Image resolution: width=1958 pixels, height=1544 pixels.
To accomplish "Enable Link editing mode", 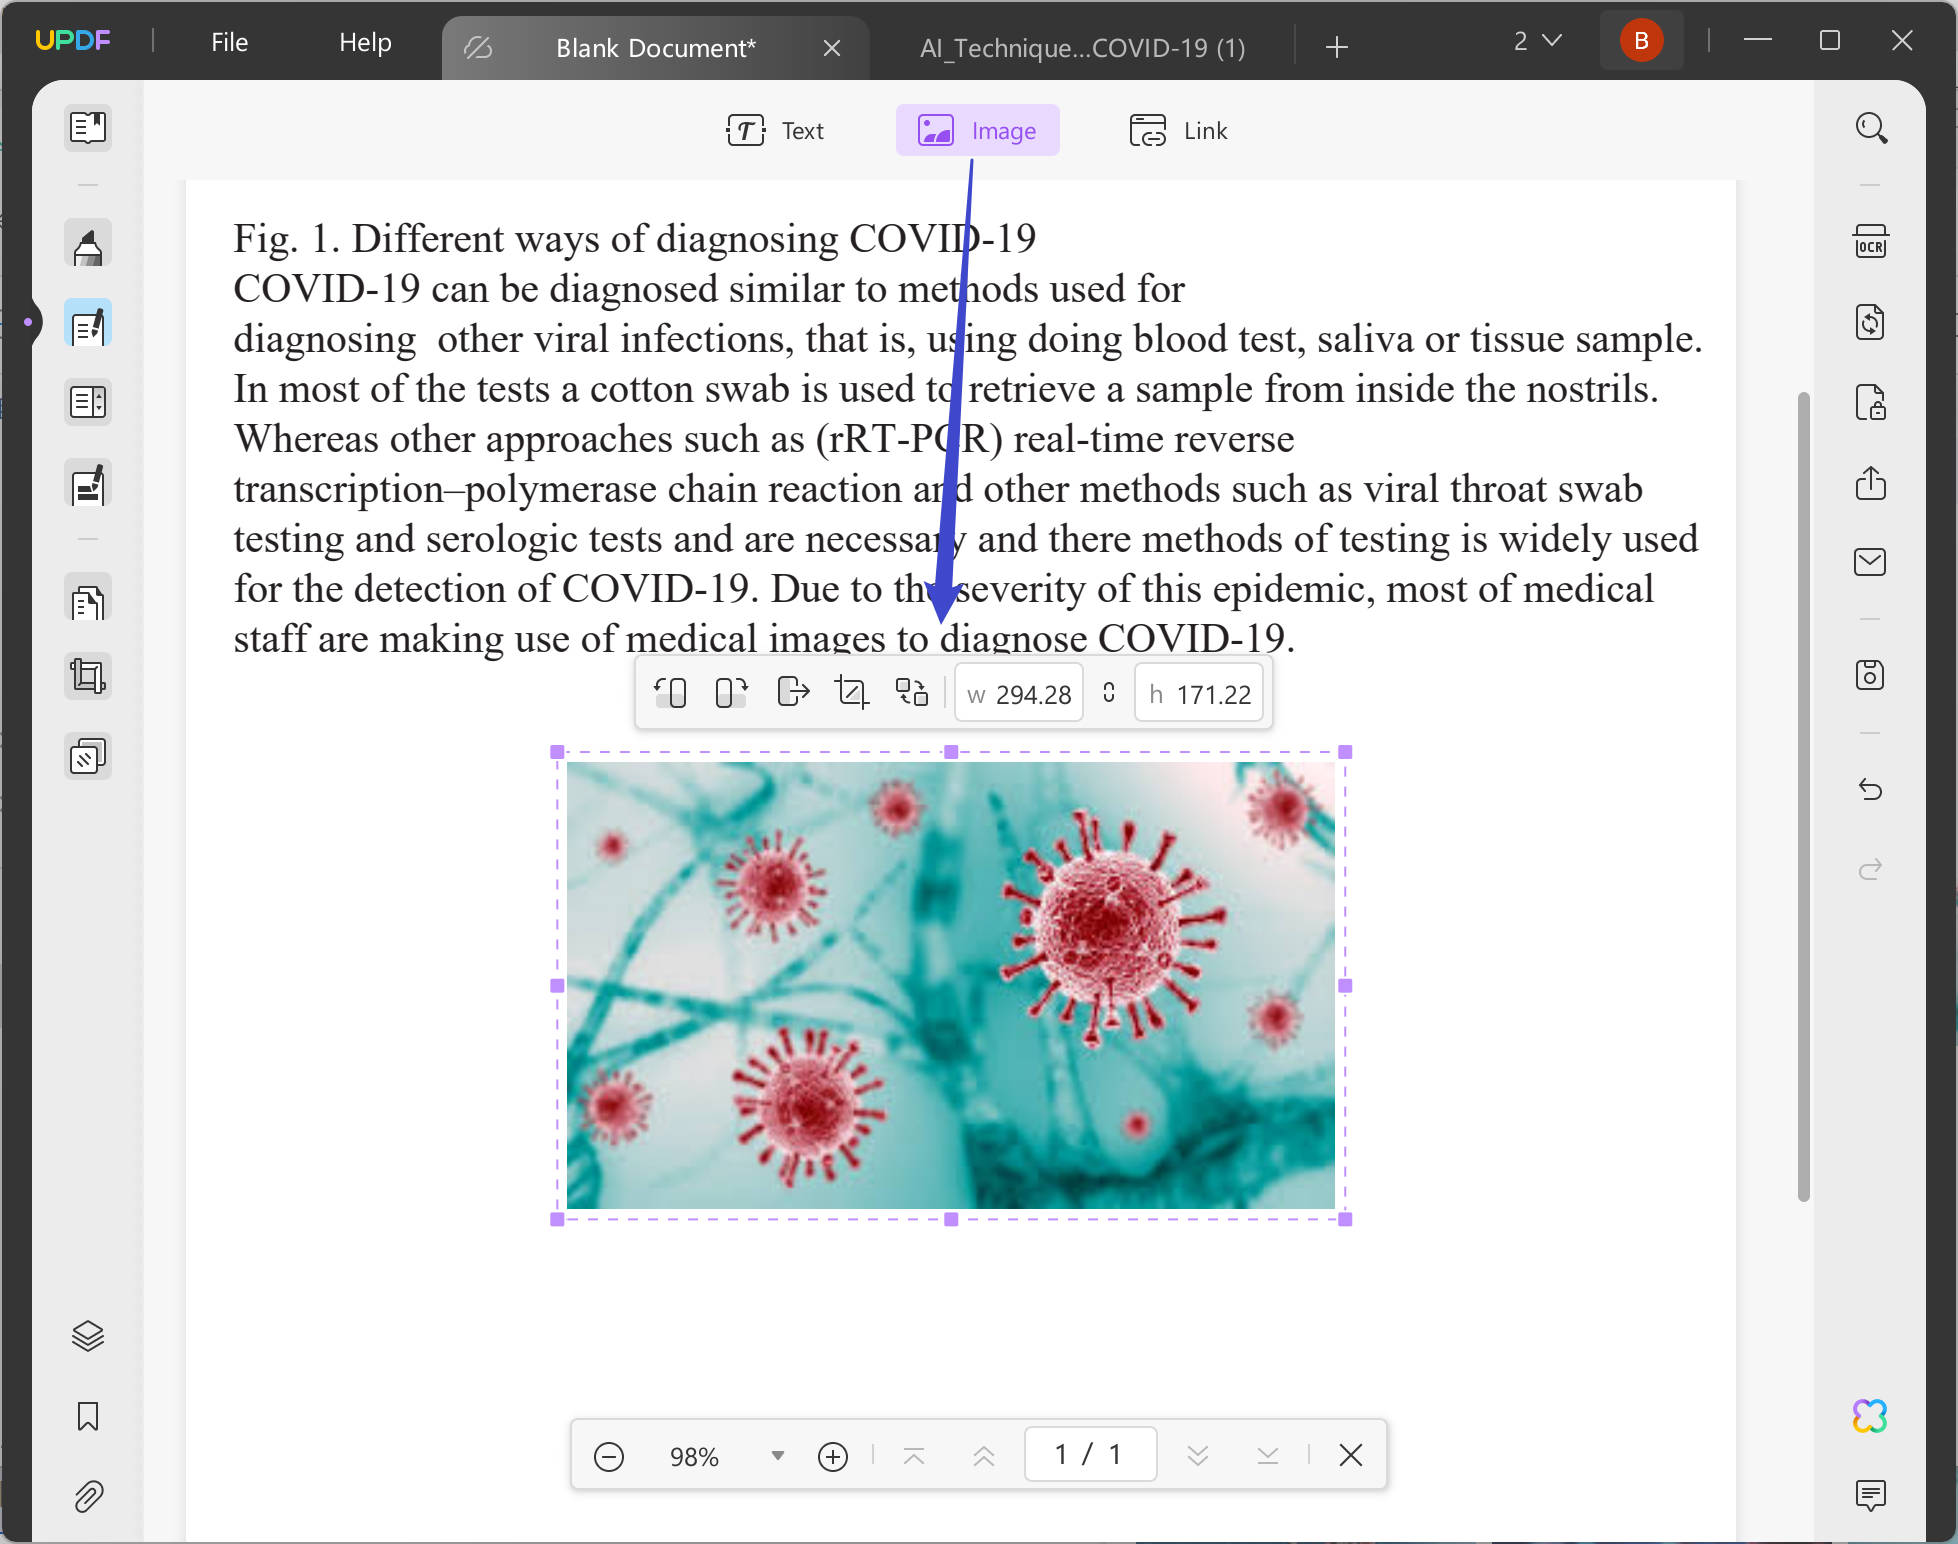I will point(1179,130).
